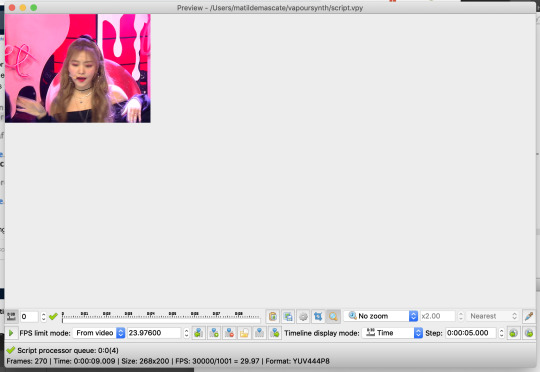The width and height of the screenshot is (540, 372).
Task: Toggle the timeline panel button
Action: tap(11, 316)
